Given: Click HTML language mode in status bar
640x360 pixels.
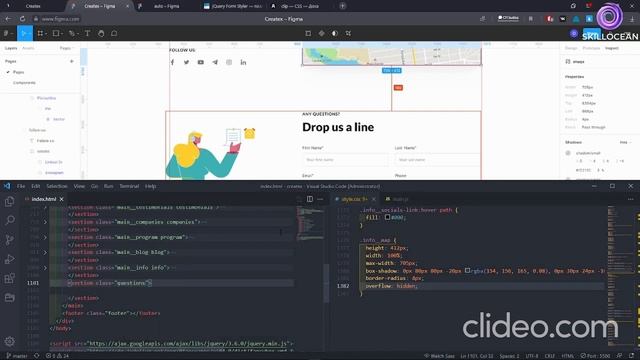Looking at the screenshot, I should [567, 356].
